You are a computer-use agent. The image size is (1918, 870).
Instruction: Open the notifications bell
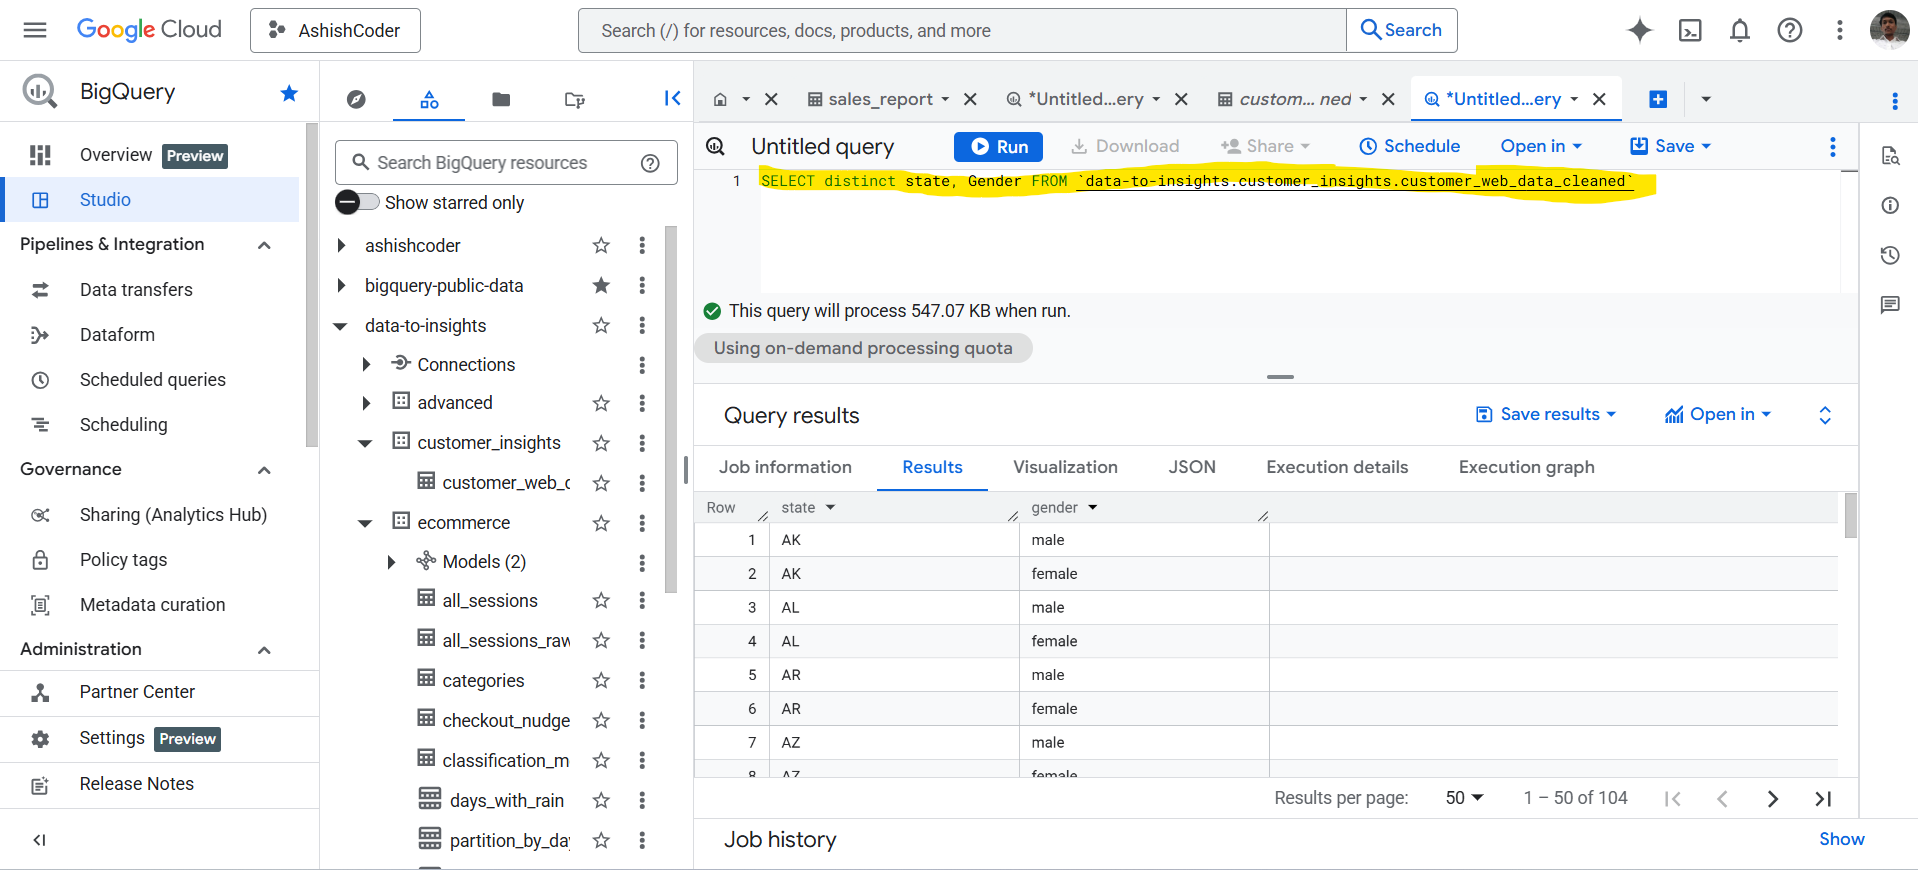pos(1740,30)
